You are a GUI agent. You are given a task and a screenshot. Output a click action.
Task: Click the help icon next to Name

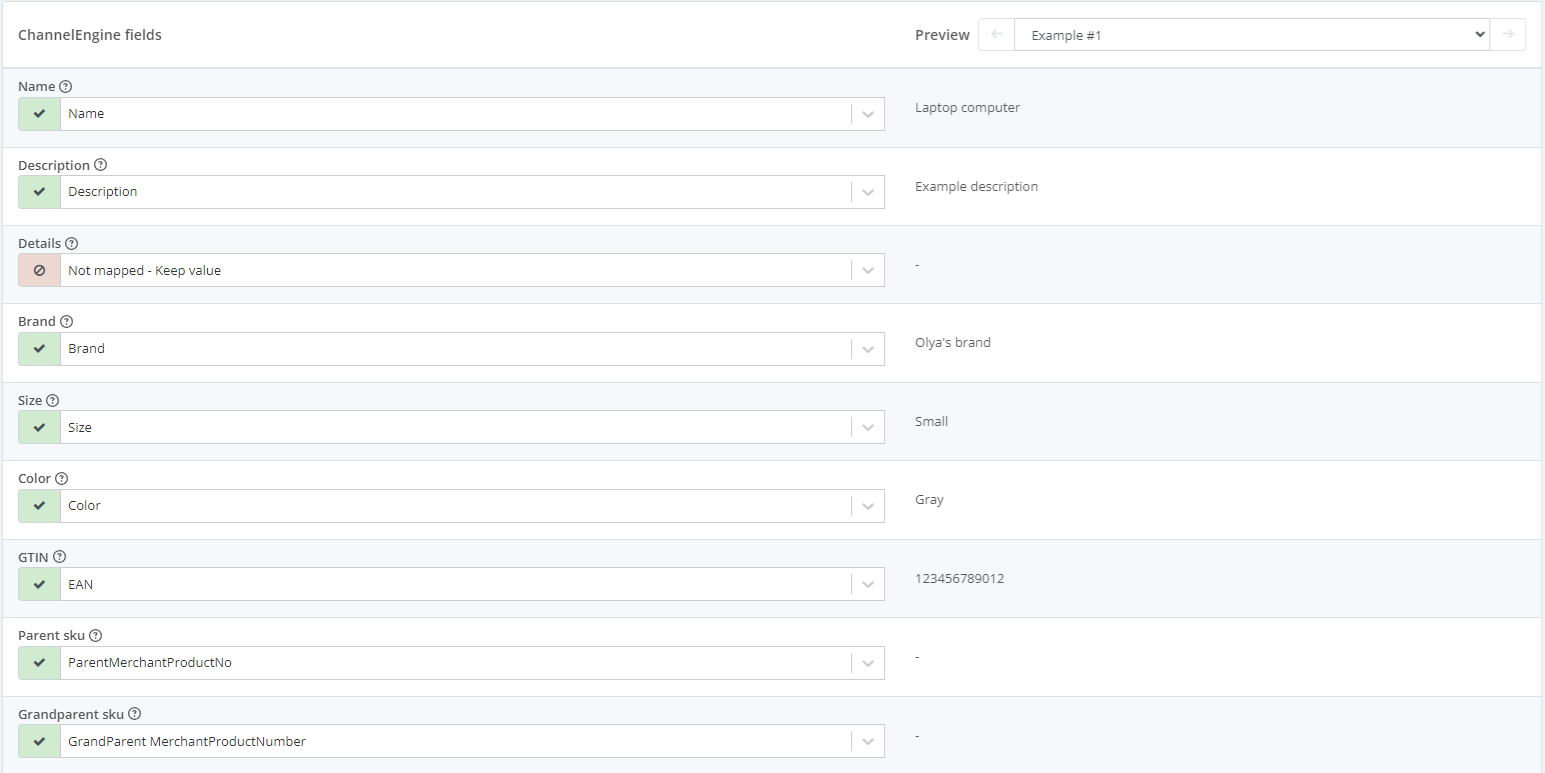pos(66,87)
